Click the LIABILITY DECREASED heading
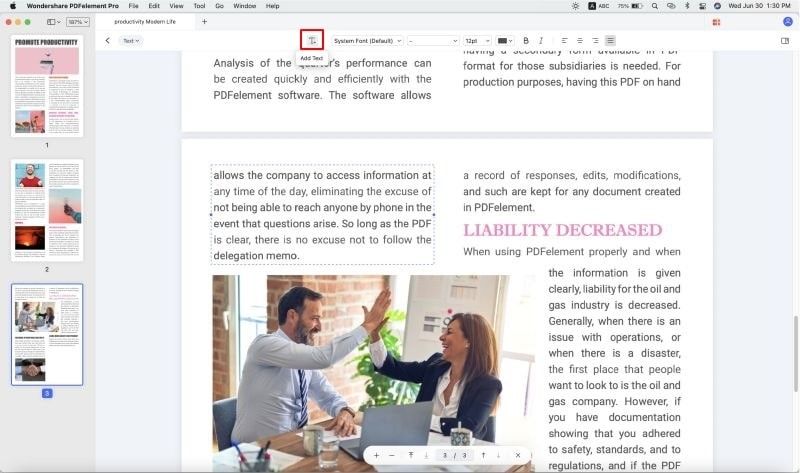 coord(562,230)
